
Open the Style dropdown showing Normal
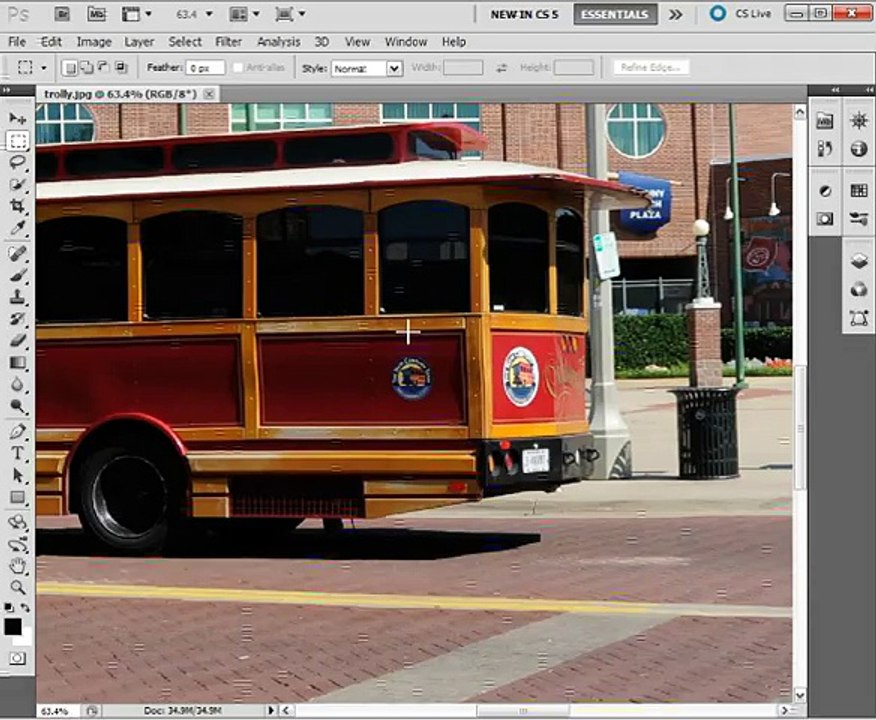367,68
